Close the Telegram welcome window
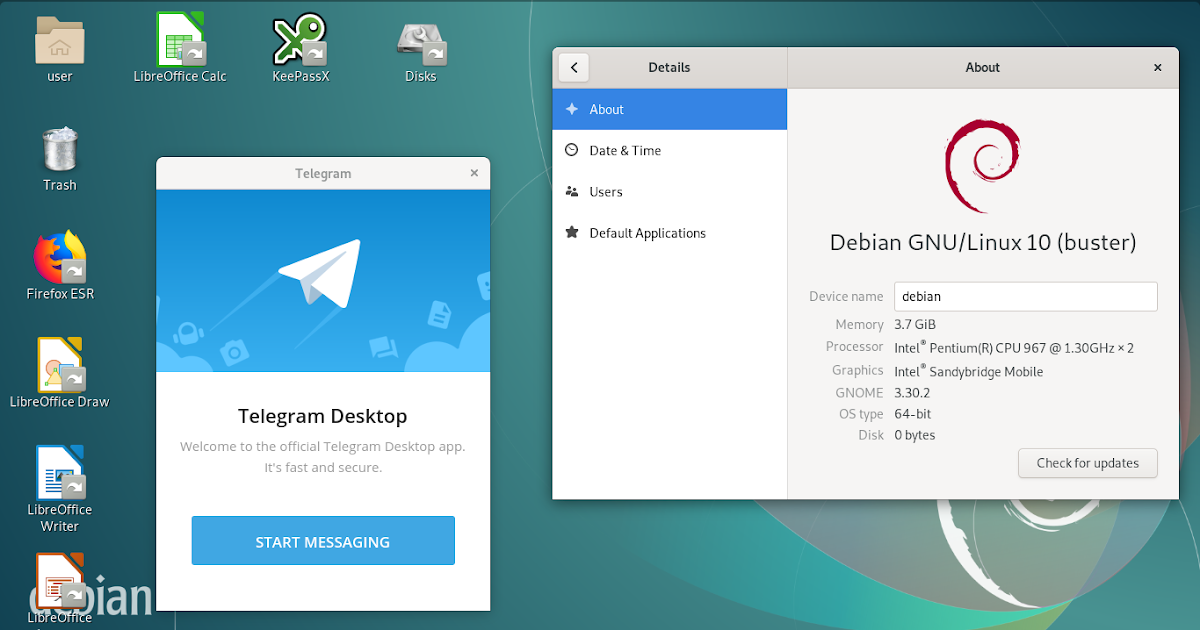 click(x=474, y=172)
